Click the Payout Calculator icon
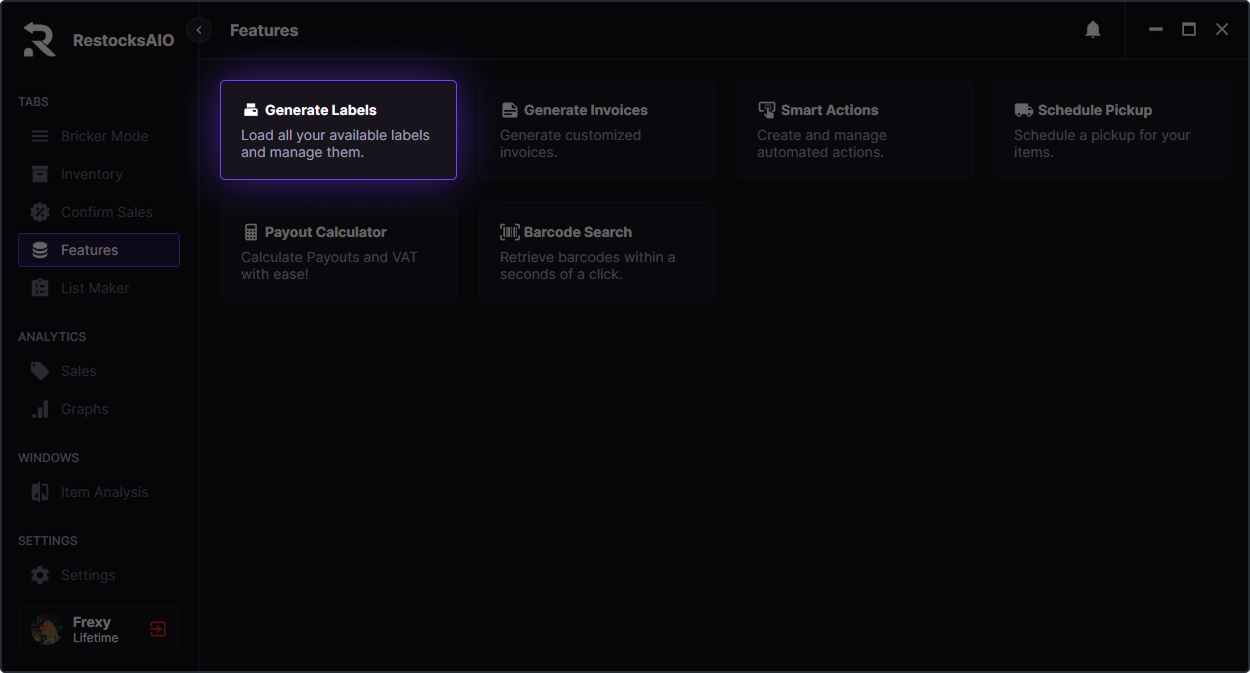 [x=251, y=232]
